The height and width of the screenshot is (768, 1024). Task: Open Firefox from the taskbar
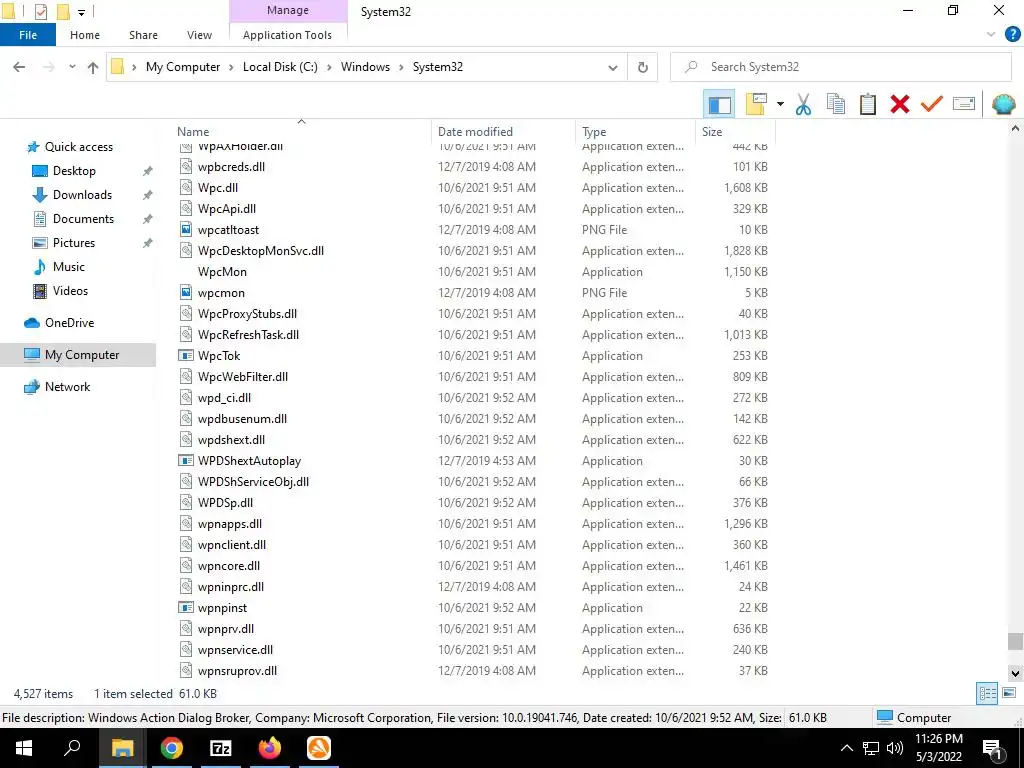click(270, 748)
